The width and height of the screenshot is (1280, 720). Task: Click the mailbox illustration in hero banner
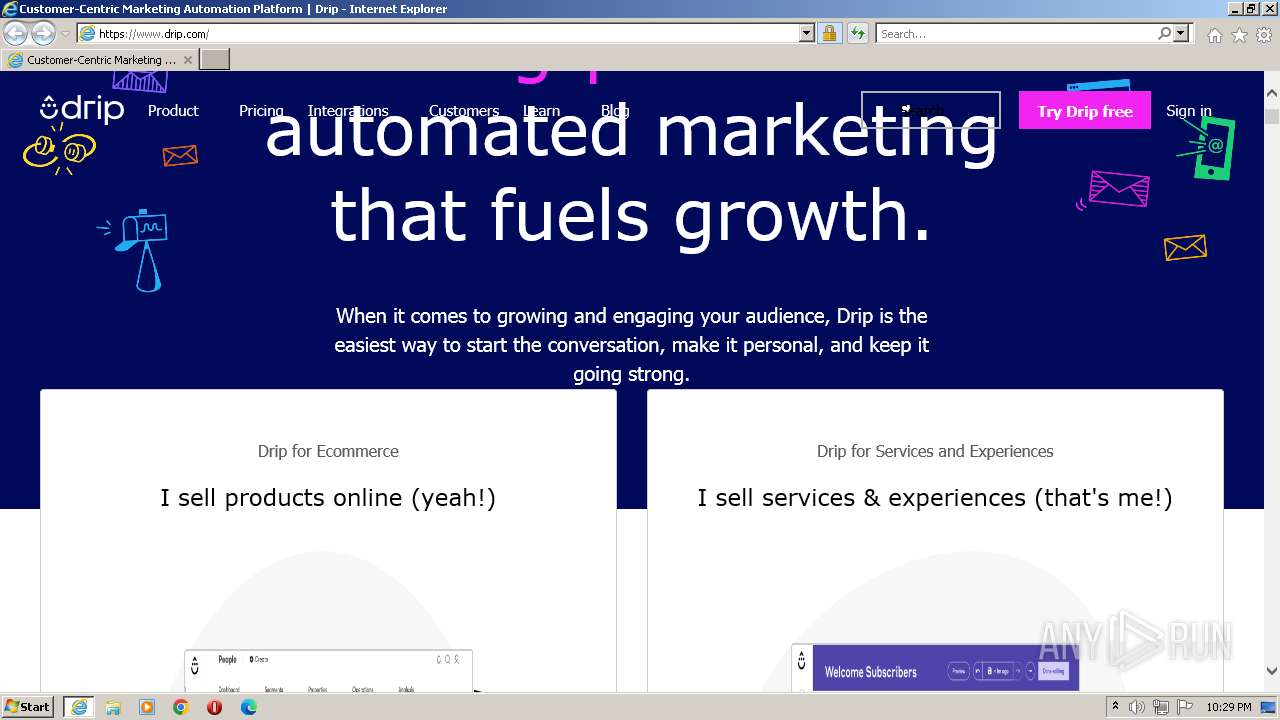134,249
